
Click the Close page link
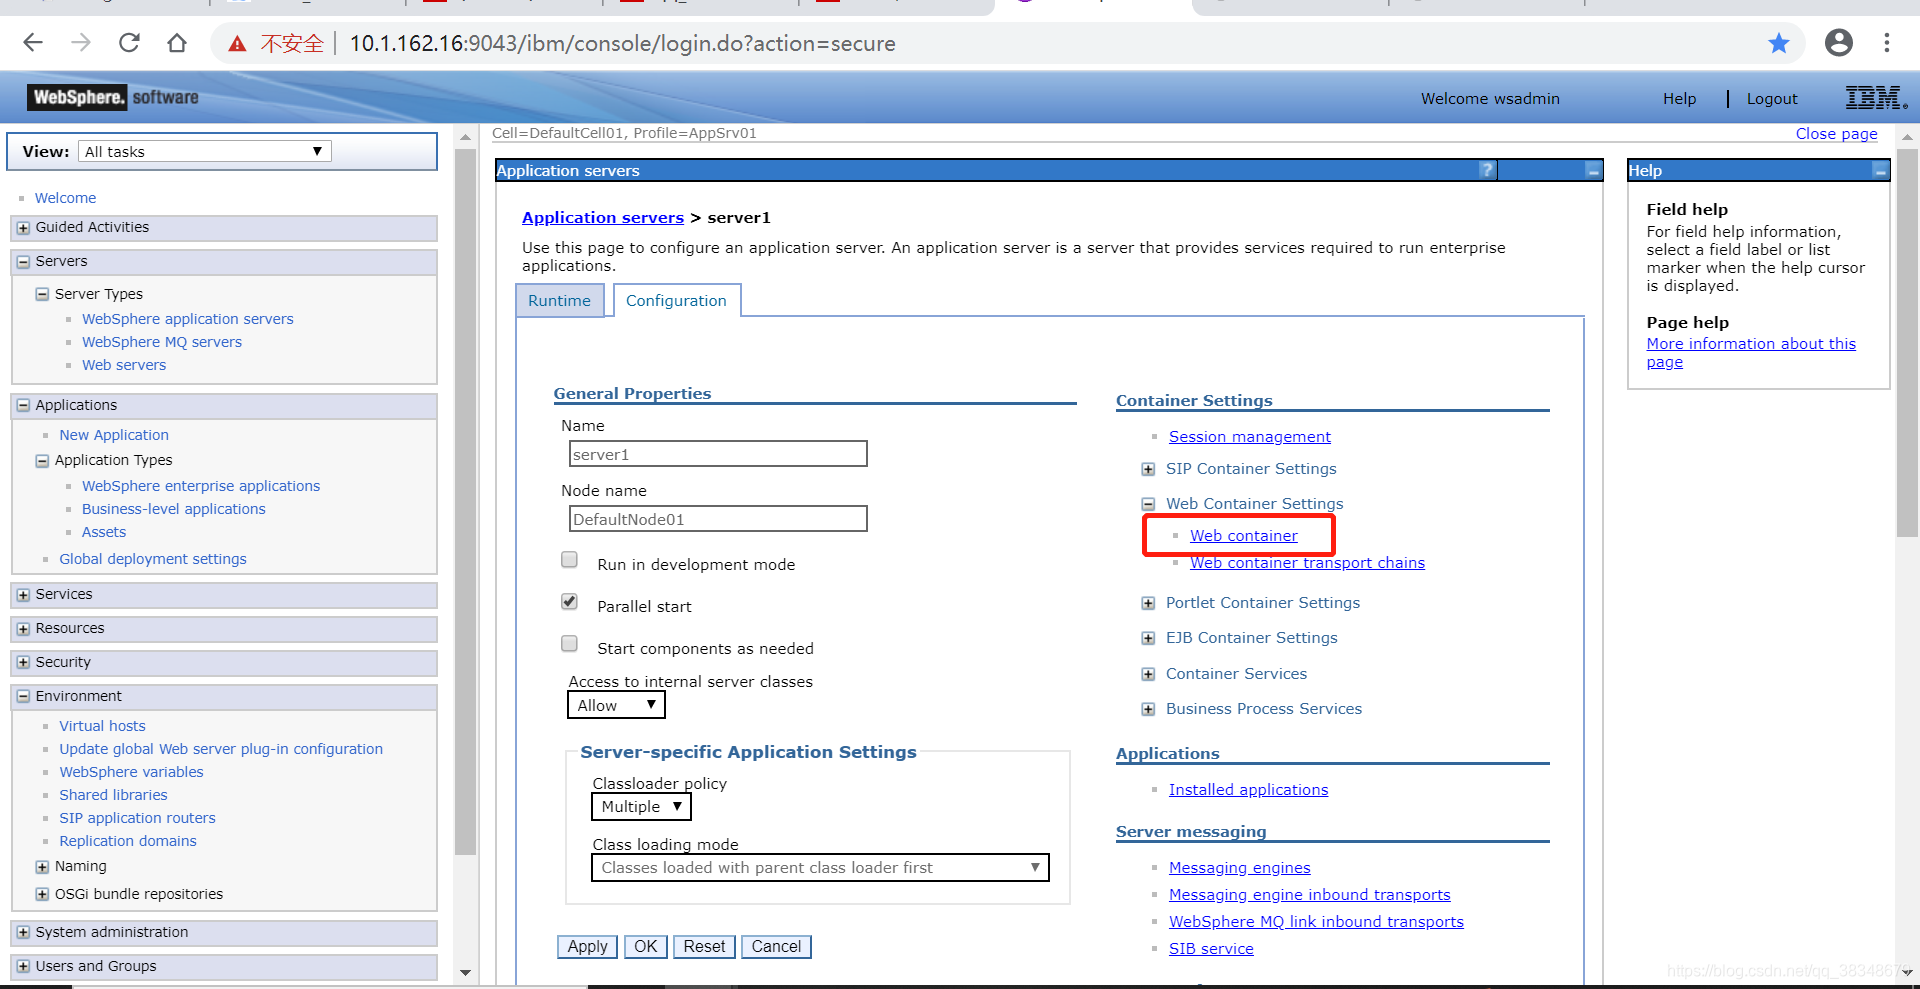pyautogui.click(x=1836, y=133)
